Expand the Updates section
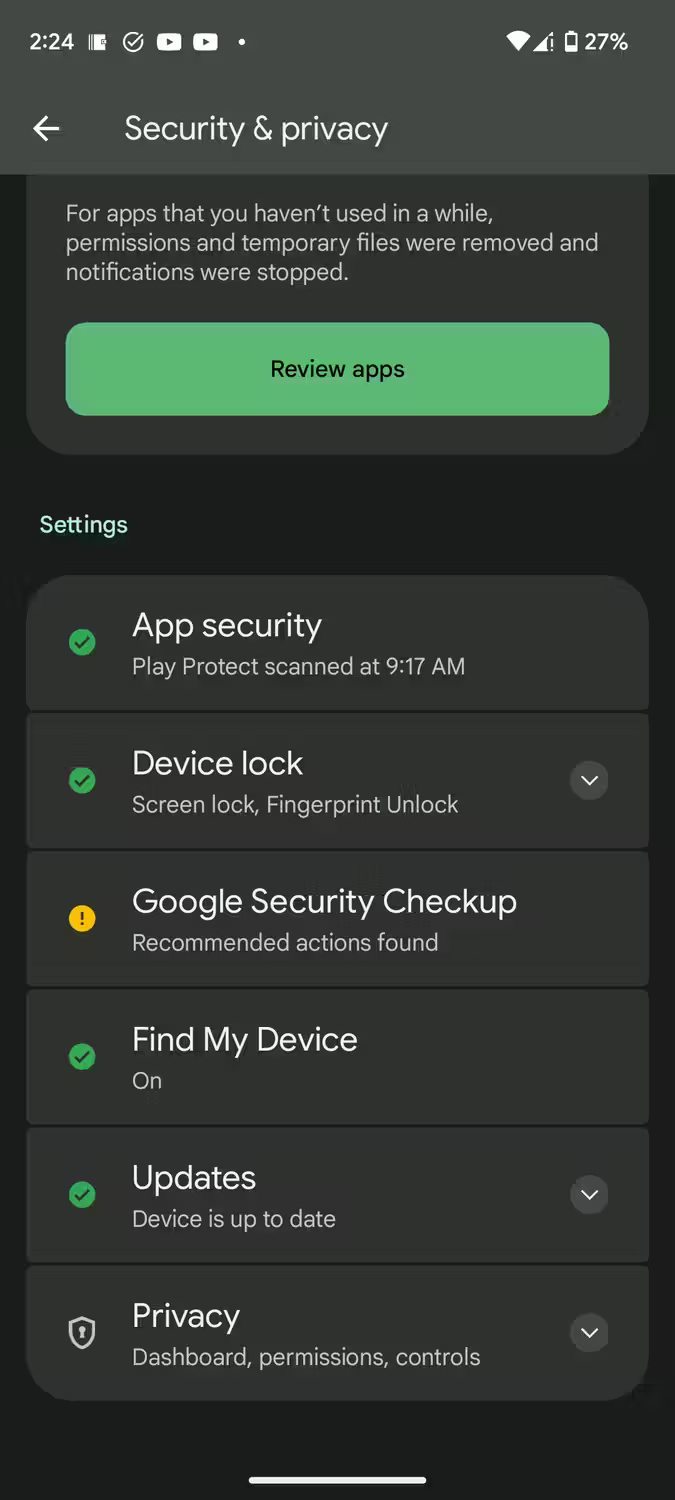The image size is (675, 1500). [589, 1194]
